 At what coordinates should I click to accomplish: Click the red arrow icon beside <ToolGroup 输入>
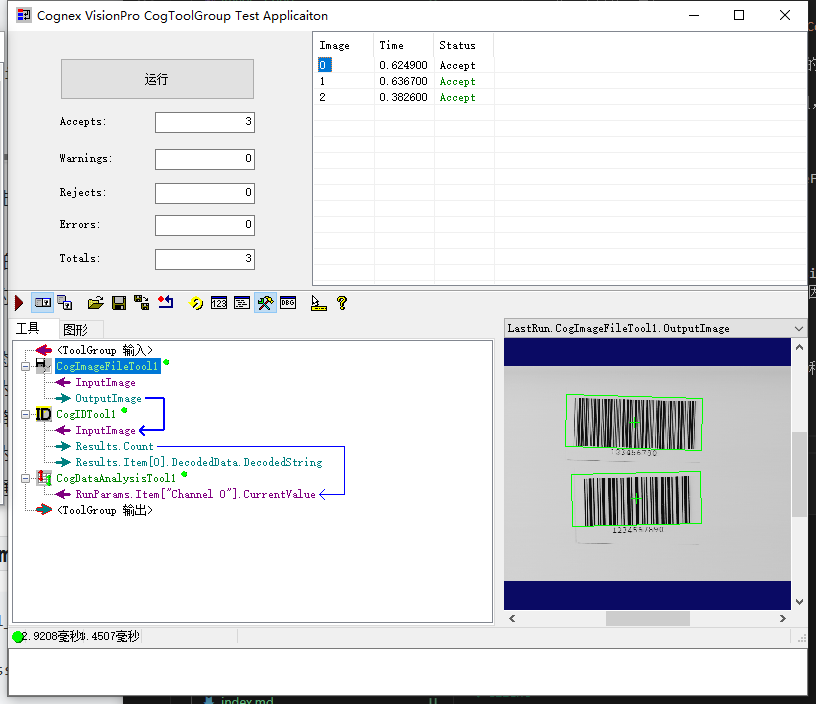point(44,350)
